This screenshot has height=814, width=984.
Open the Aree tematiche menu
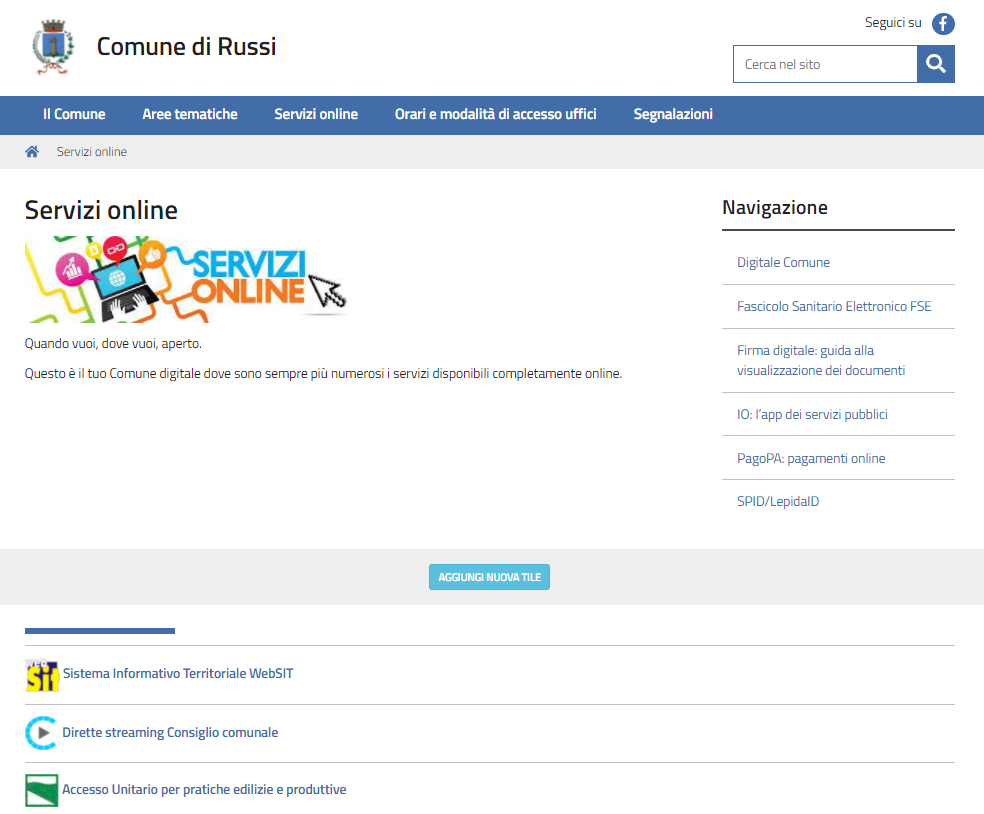(190, 115)
